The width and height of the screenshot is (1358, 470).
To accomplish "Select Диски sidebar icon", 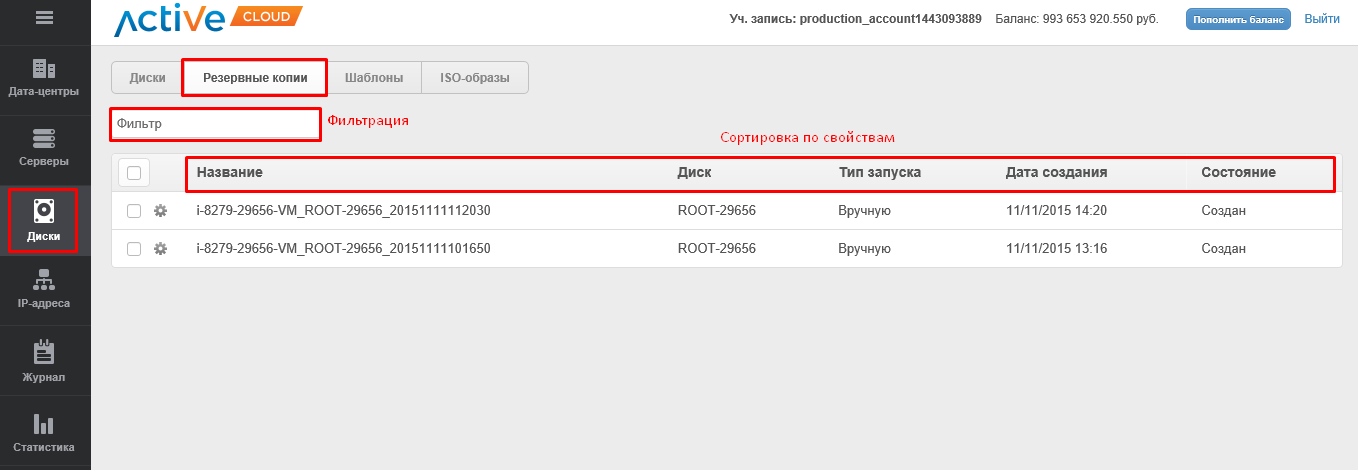I will [44, 220].
